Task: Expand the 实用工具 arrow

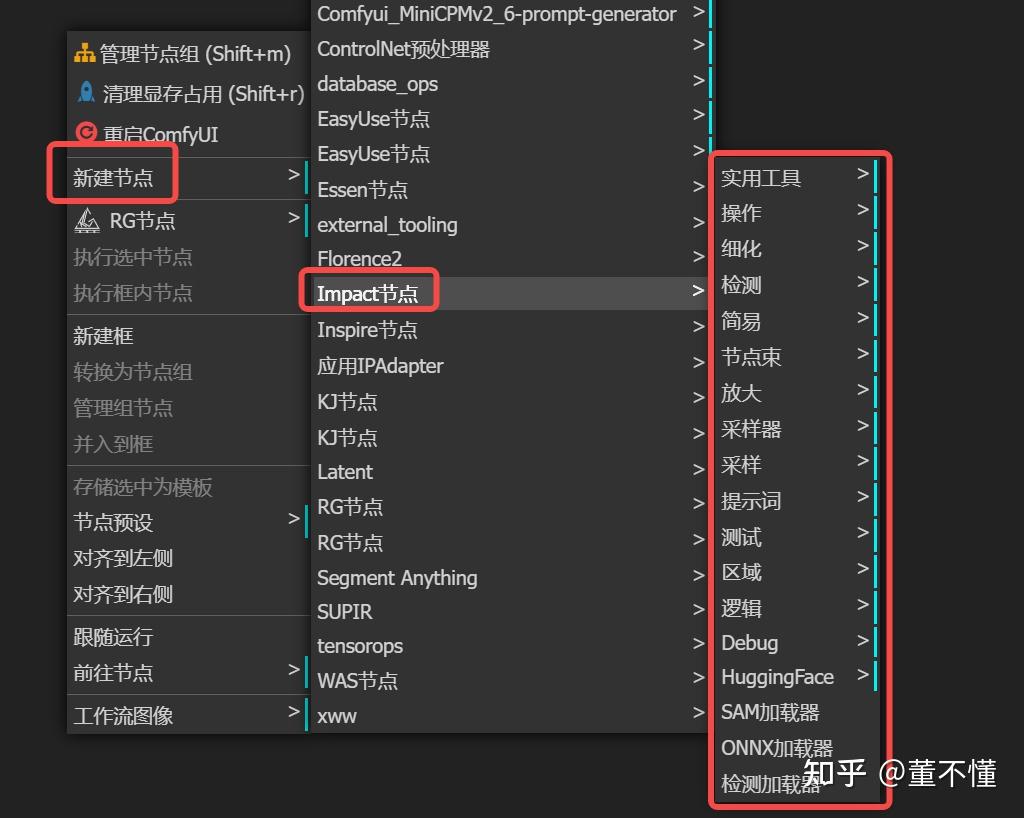Action: tap(863, 174)
